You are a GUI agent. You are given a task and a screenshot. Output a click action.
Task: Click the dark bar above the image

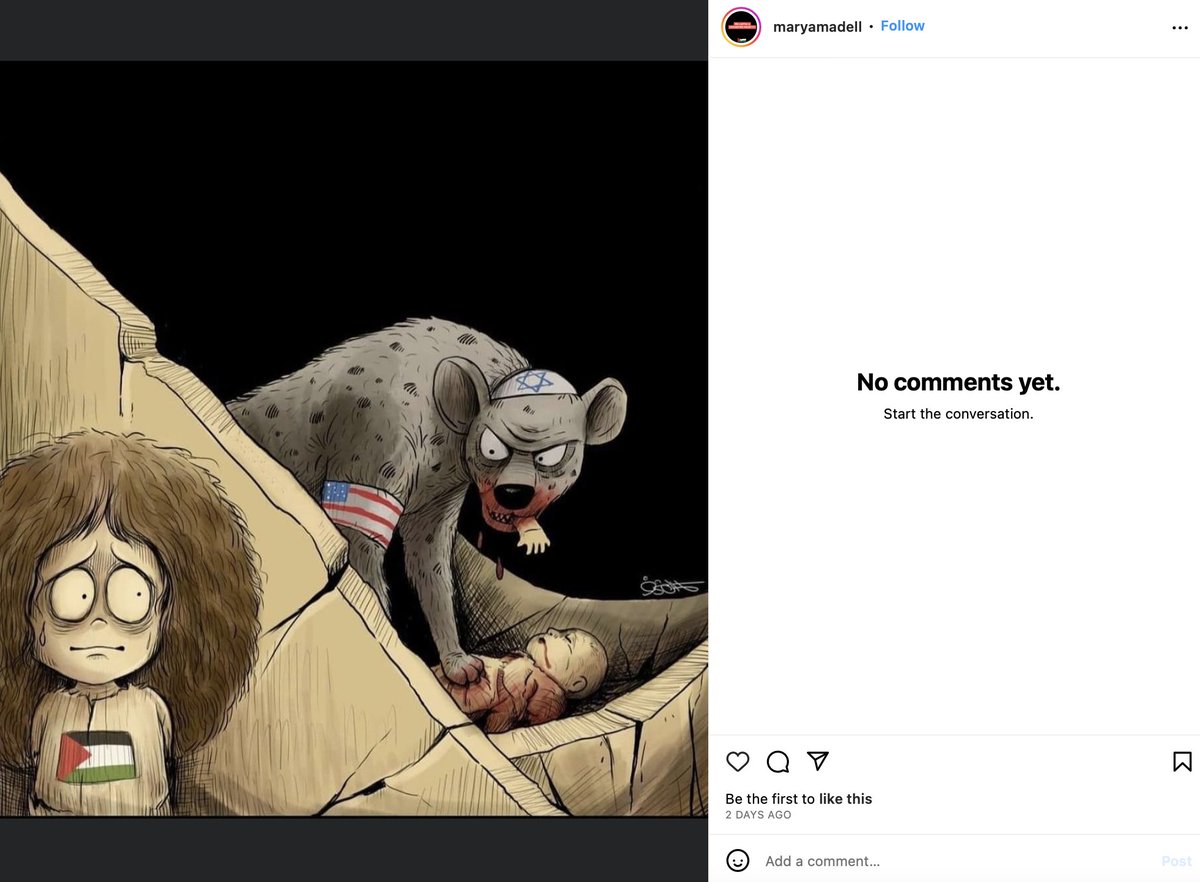click(x=354, y=30)
